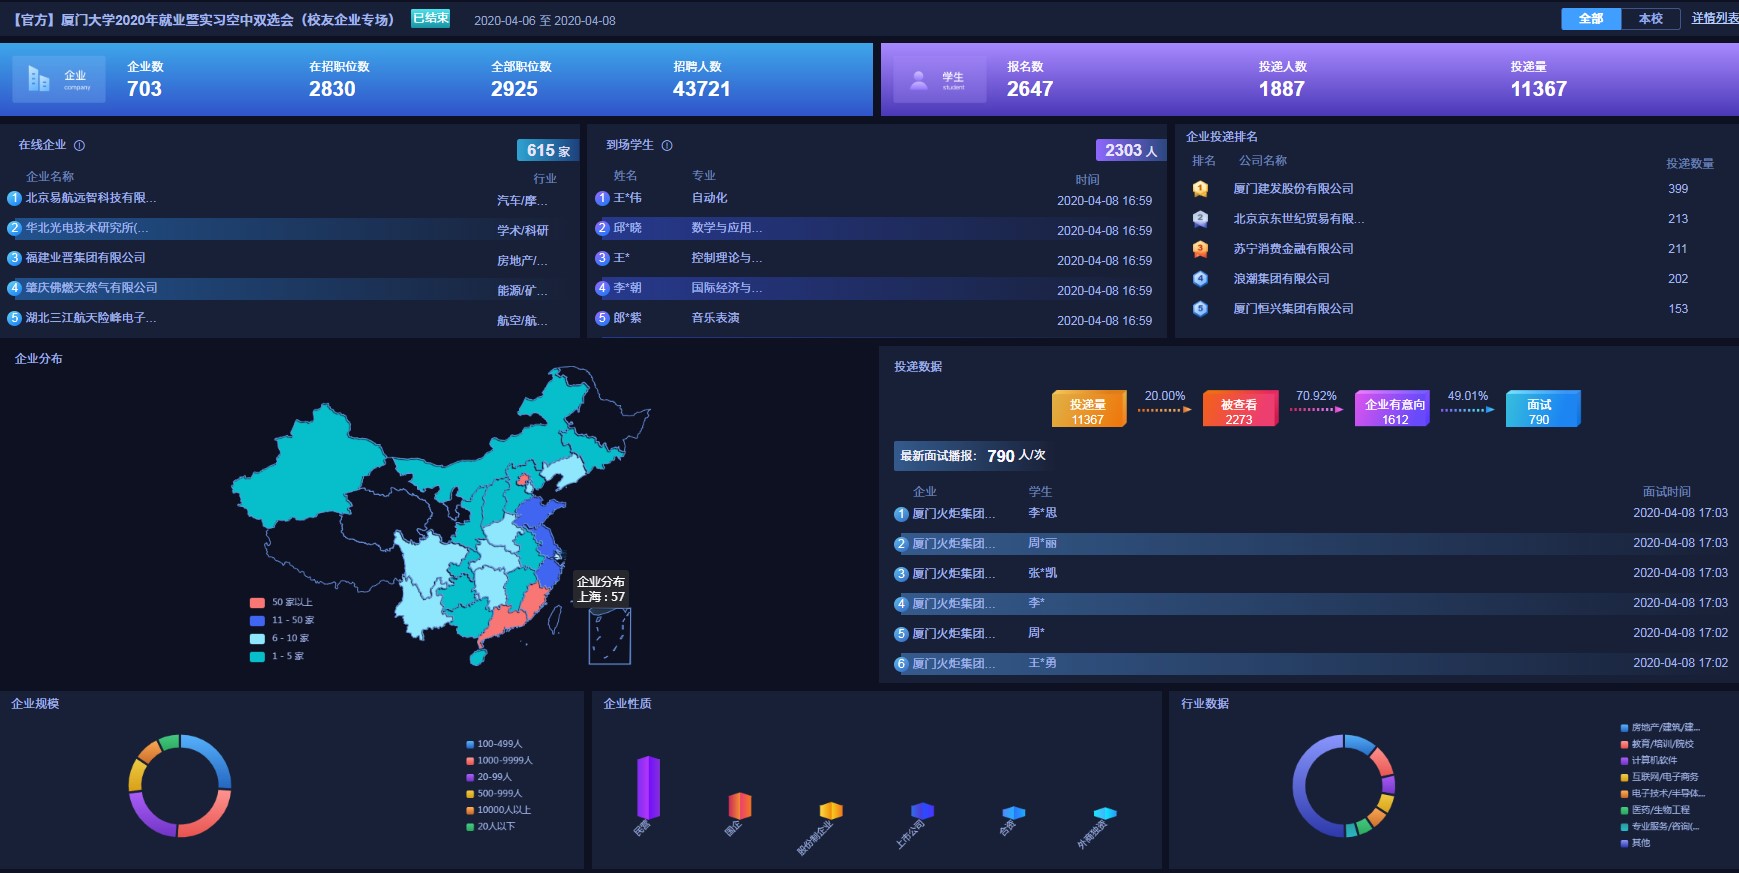Toggle the 11 - 50 家 map legend

(x=292, y=620)
